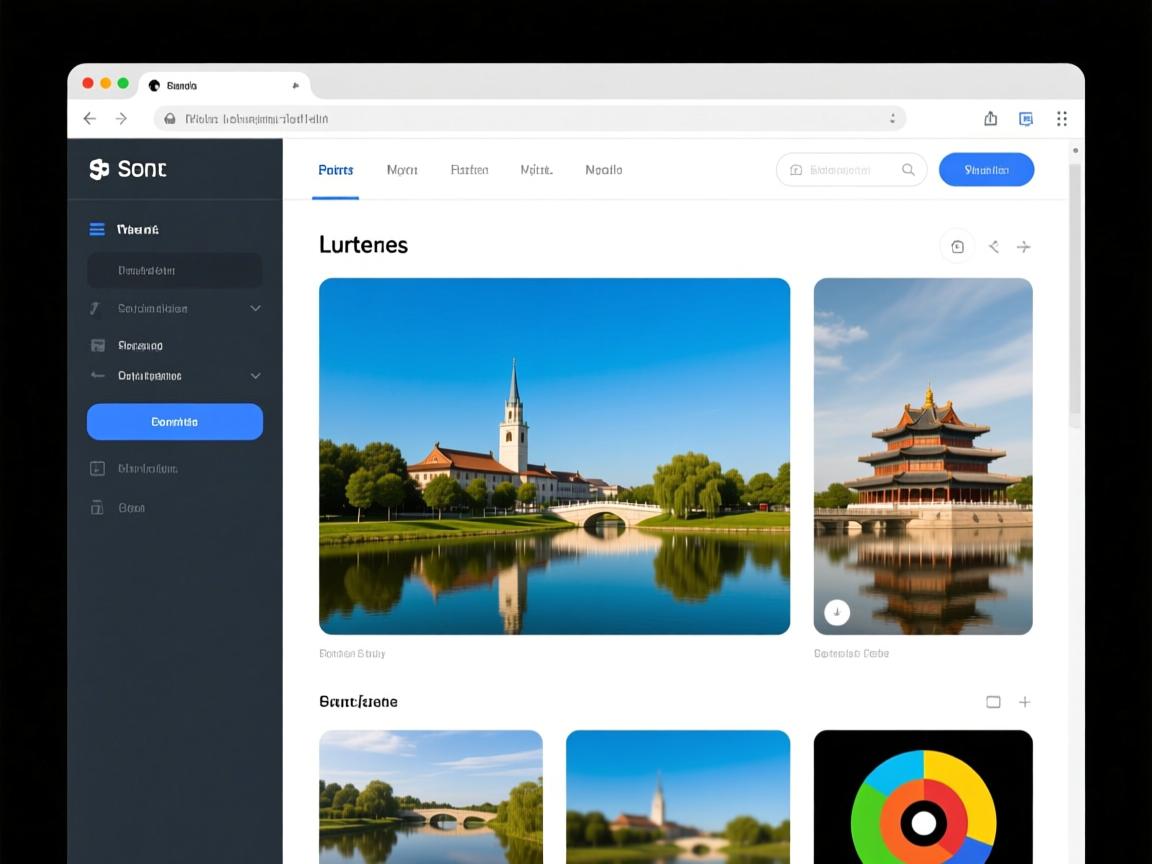Click the download badge on the pagoda image
Screen dimensions: 1152x864
pos(837,611)
